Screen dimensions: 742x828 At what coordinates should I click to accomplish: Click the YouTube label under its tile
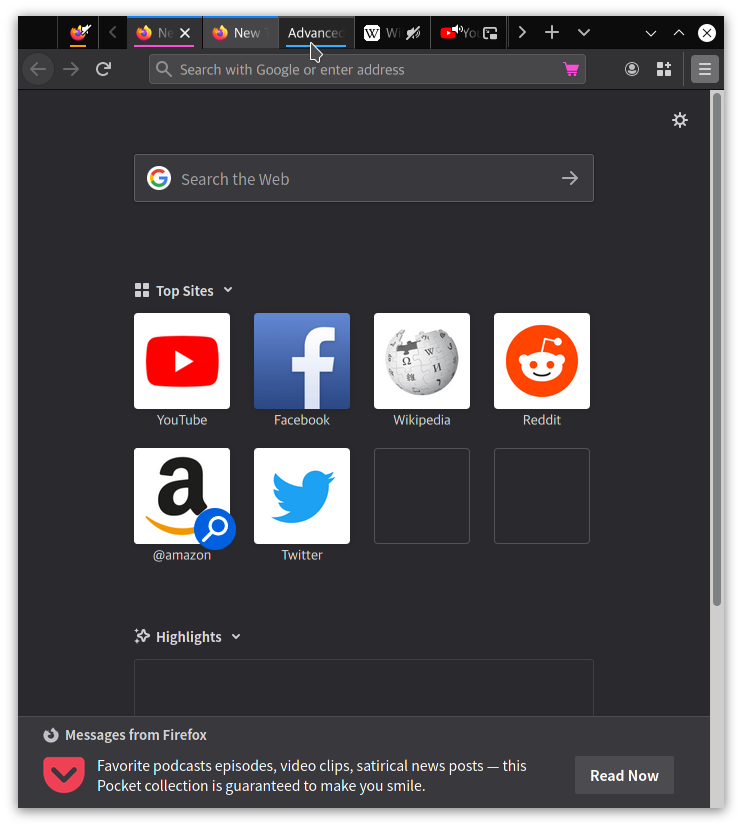pos(182,420)
